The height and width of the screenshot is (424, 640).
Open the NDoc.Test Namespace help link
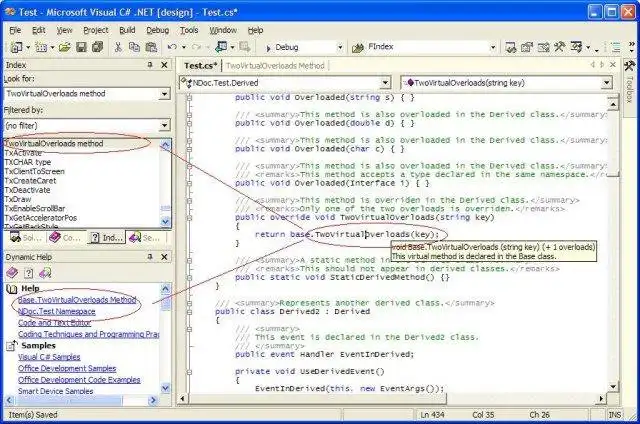coord(56,311)
